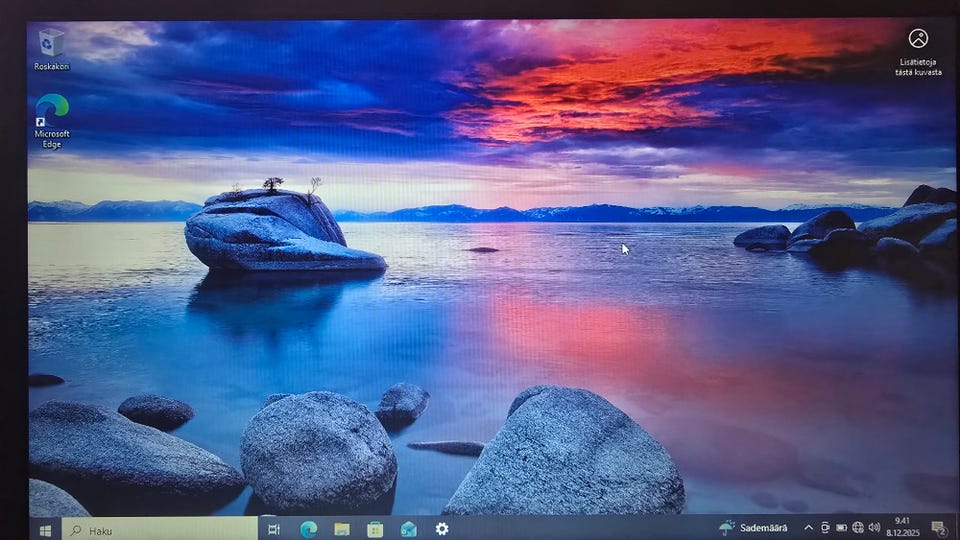Viewport: 960px width, 540px height.
Task: Open "Lisätietoja tästä kuvasta" spotlight icon
Action: (918, 52)
